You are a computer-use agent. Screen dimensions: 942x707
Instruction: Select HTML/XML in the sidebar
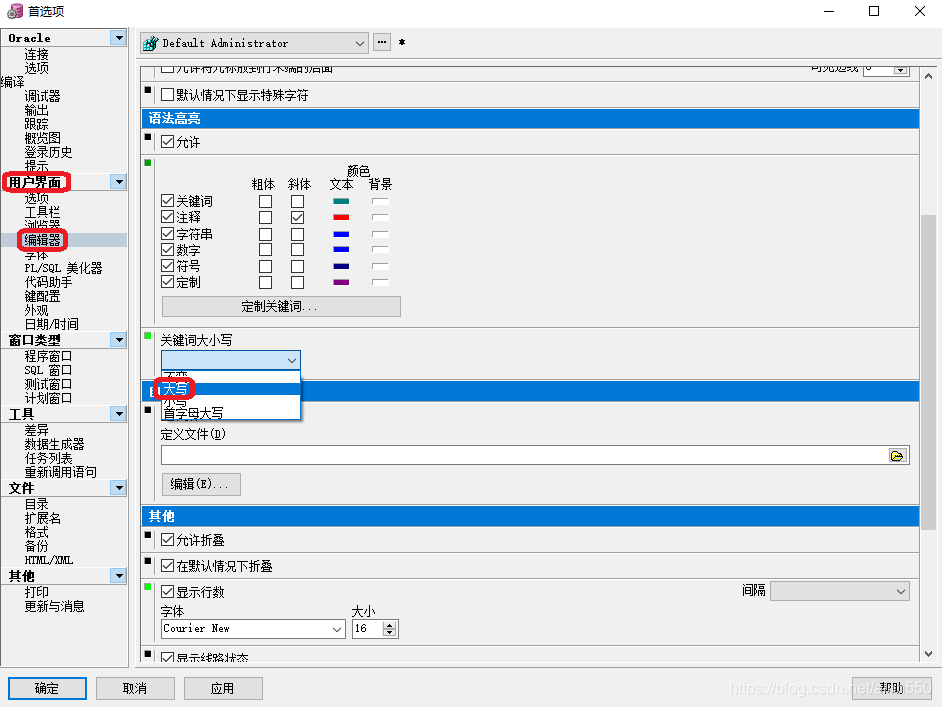coord(49,560)
